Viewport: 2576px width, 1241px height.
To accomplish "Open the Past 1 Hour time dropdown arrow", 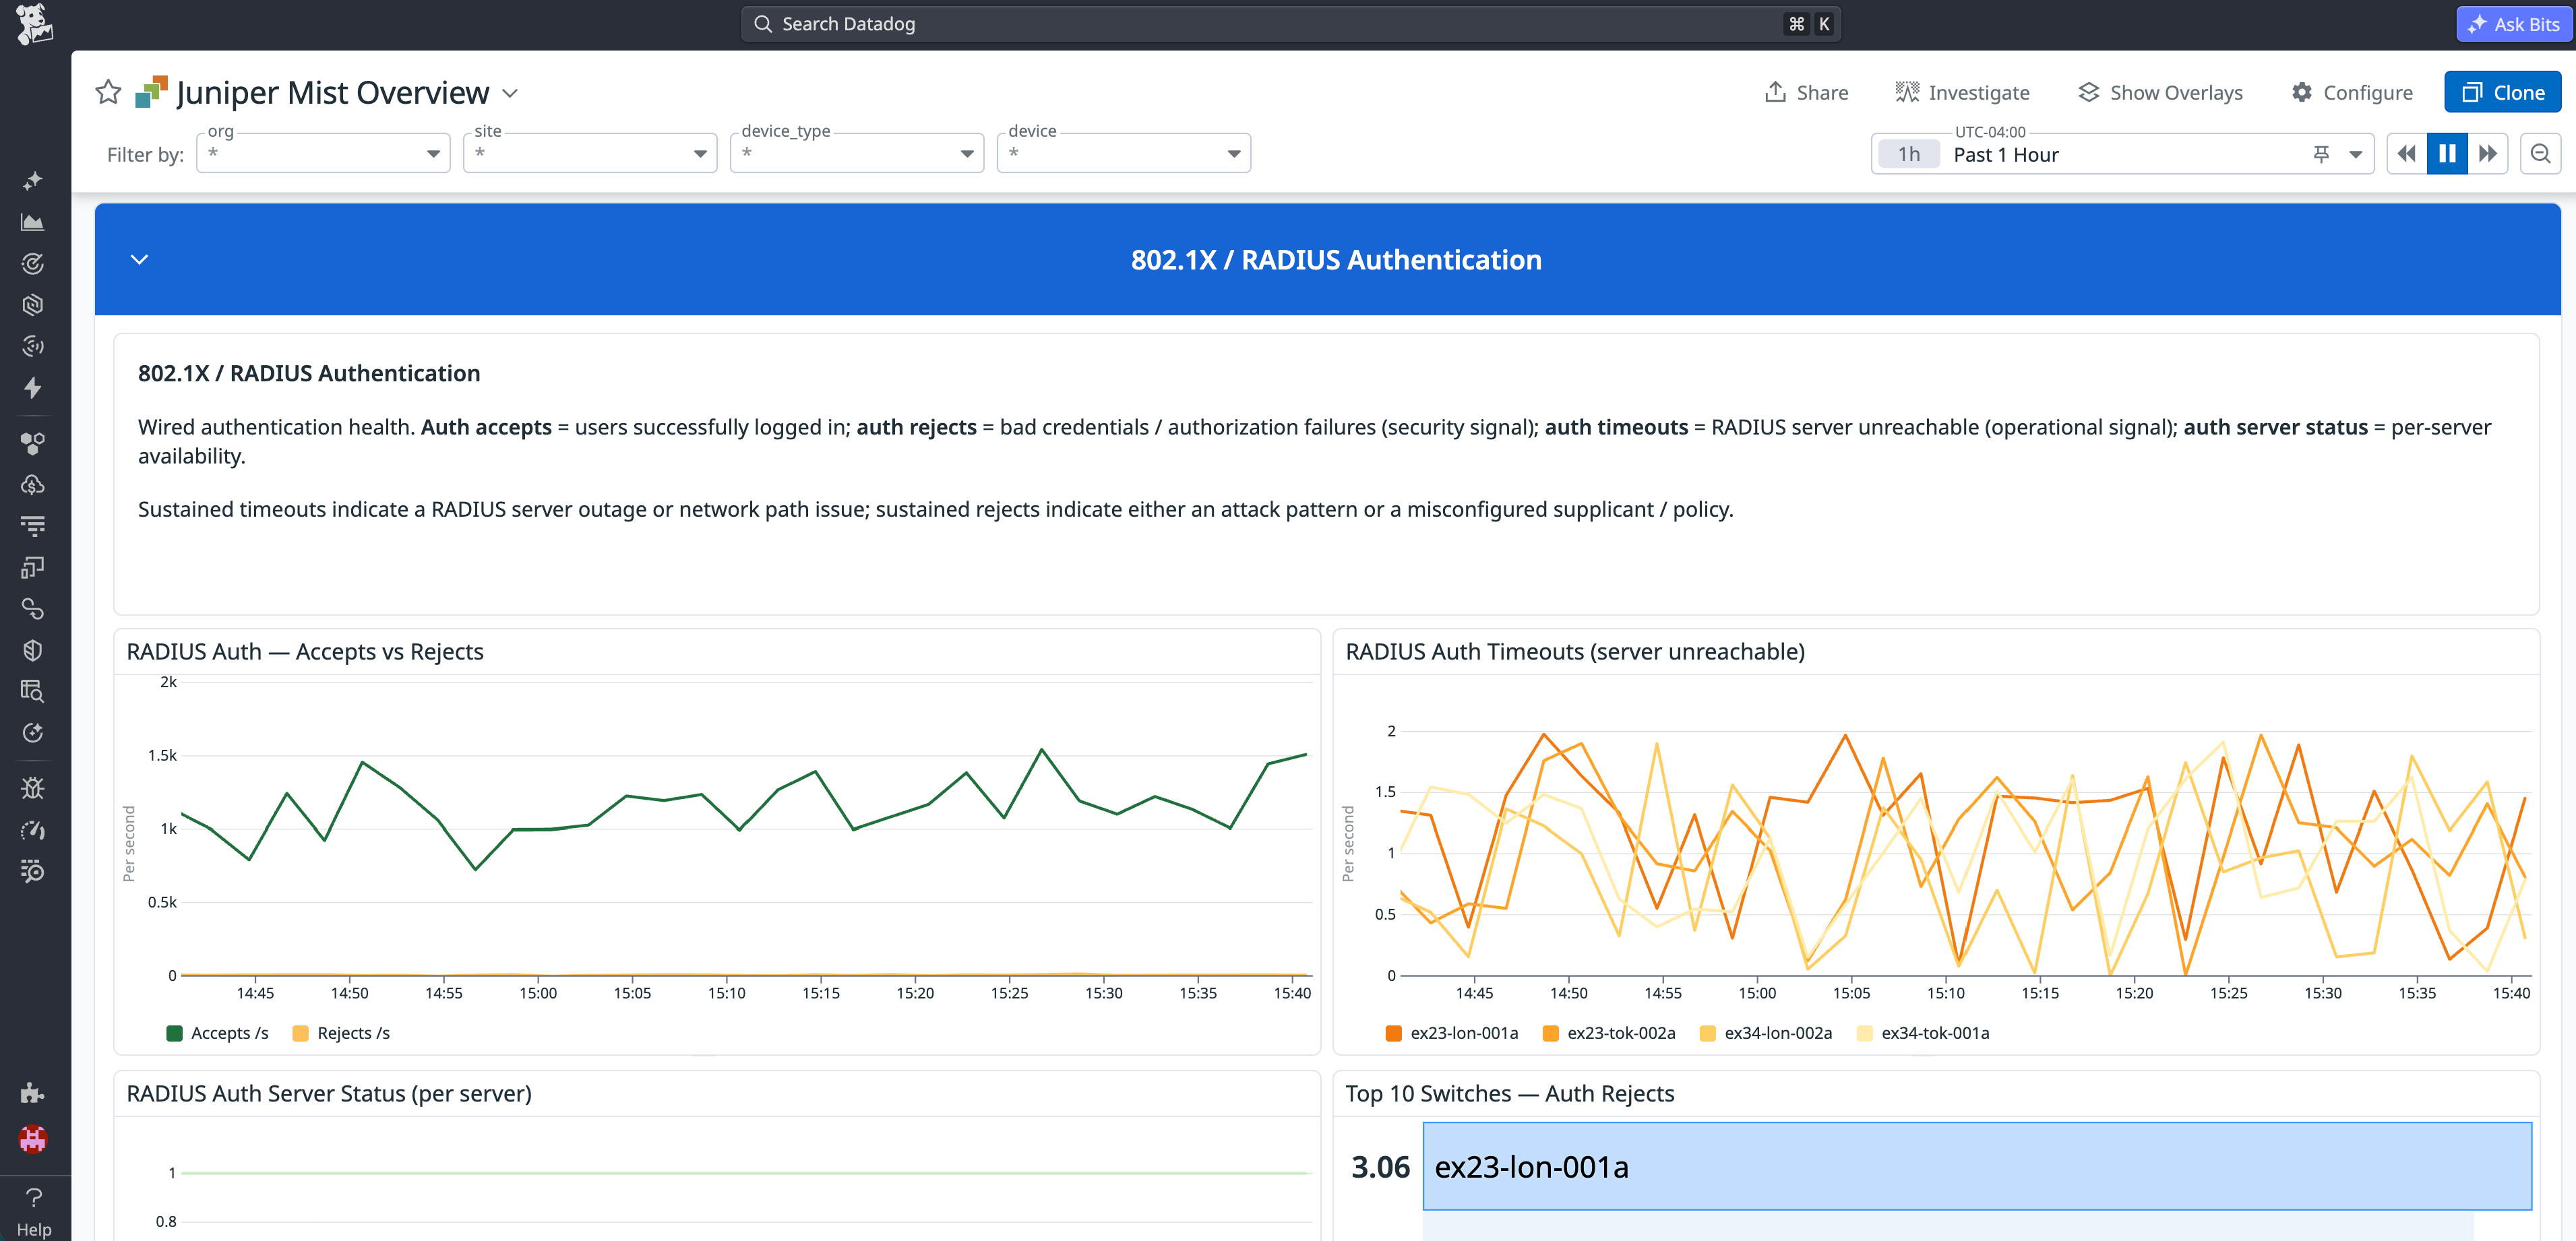I will click(x=2355, y=154).
